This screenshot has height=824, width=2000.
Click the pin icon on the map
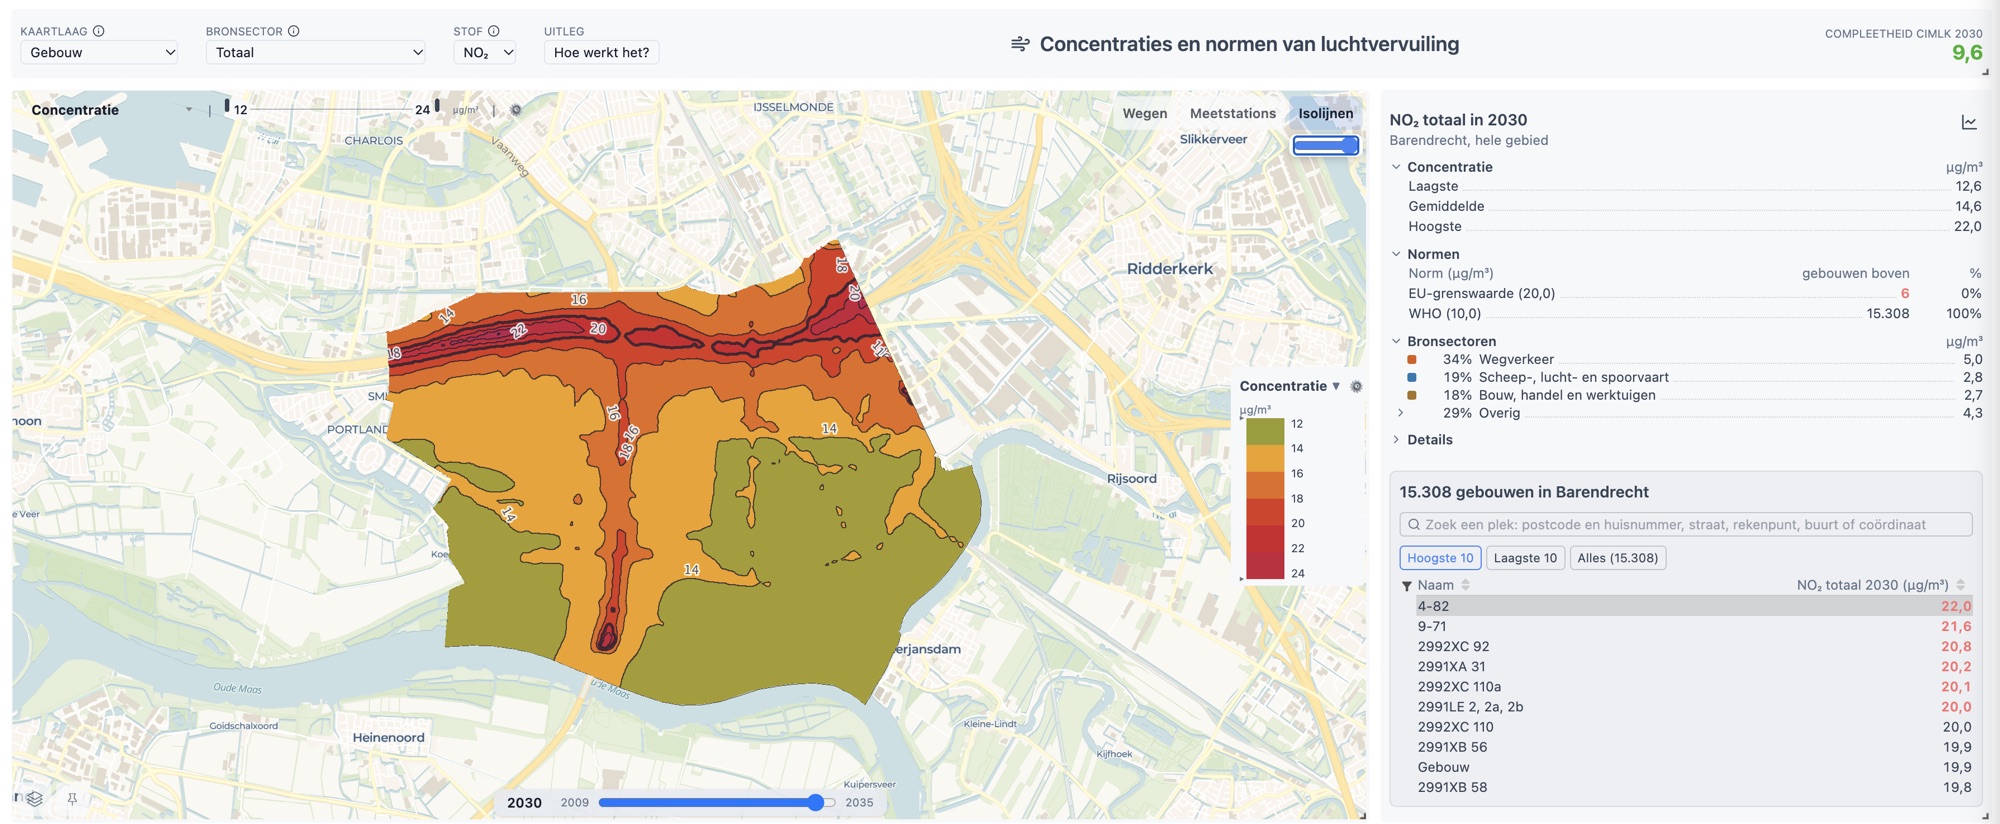pyautogui.click(x=72, y=798)
